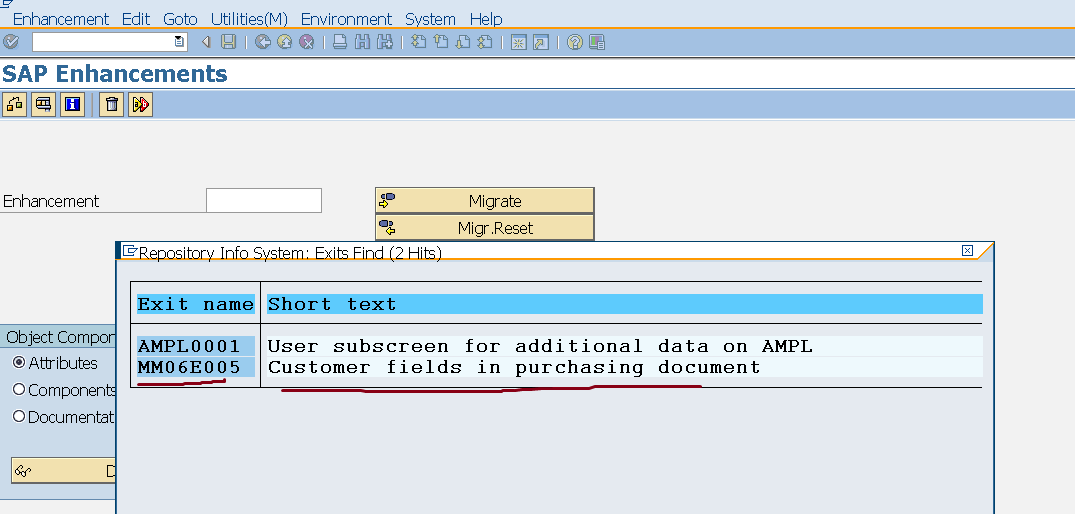This screenshot has width=1075, height=514.
Task: Click the red Cancel icon
Action: (306, 42)
